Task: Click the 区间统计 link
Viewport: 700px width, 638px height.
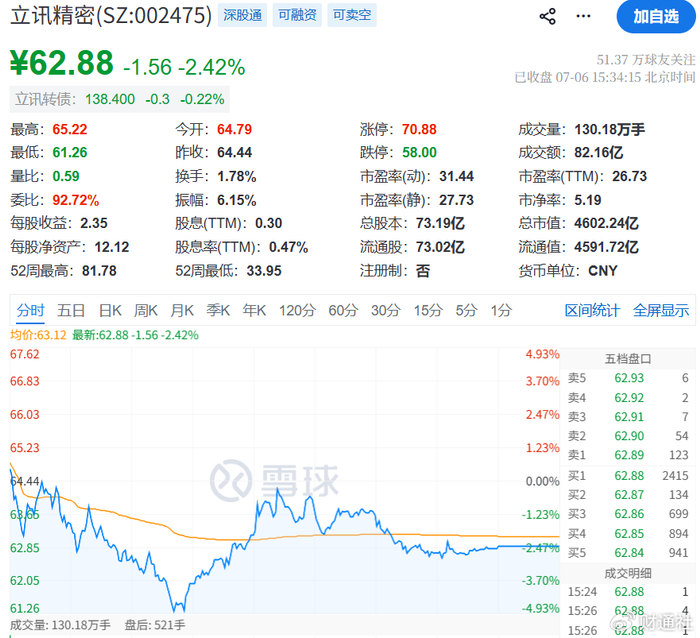Action: point(592,310)
